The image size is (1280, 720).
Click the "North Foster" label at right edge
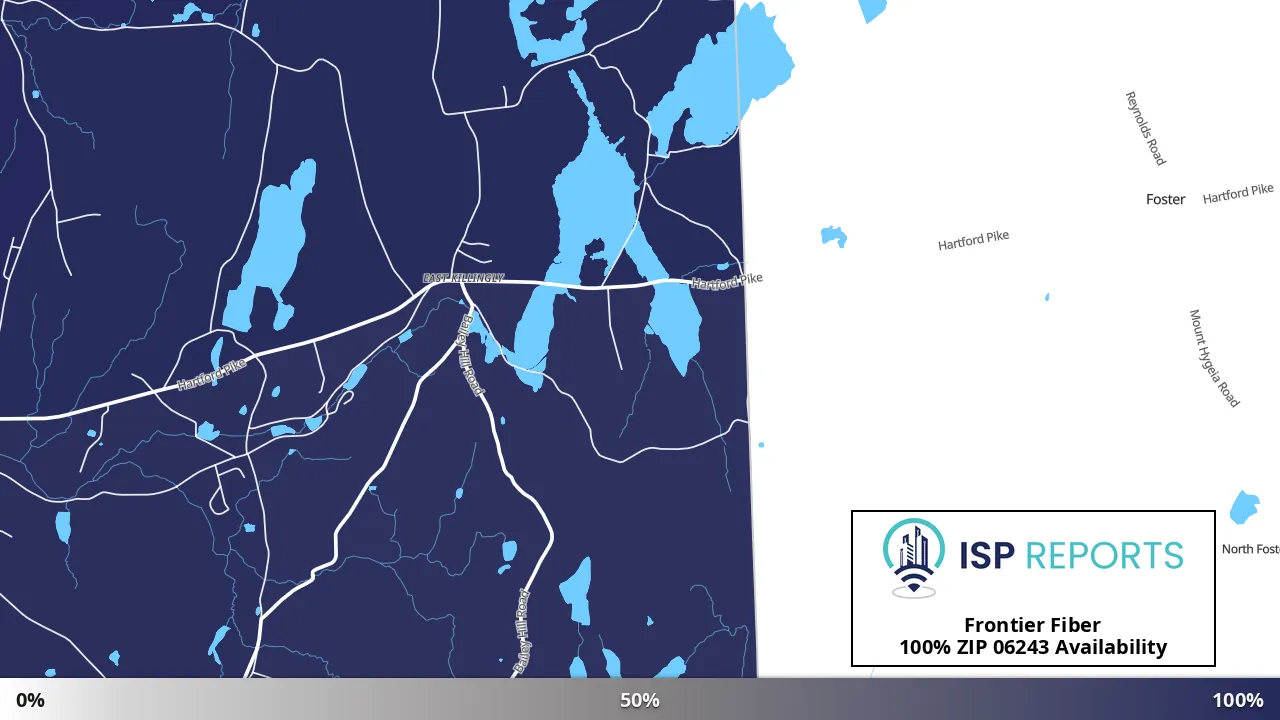[1251, 549]
